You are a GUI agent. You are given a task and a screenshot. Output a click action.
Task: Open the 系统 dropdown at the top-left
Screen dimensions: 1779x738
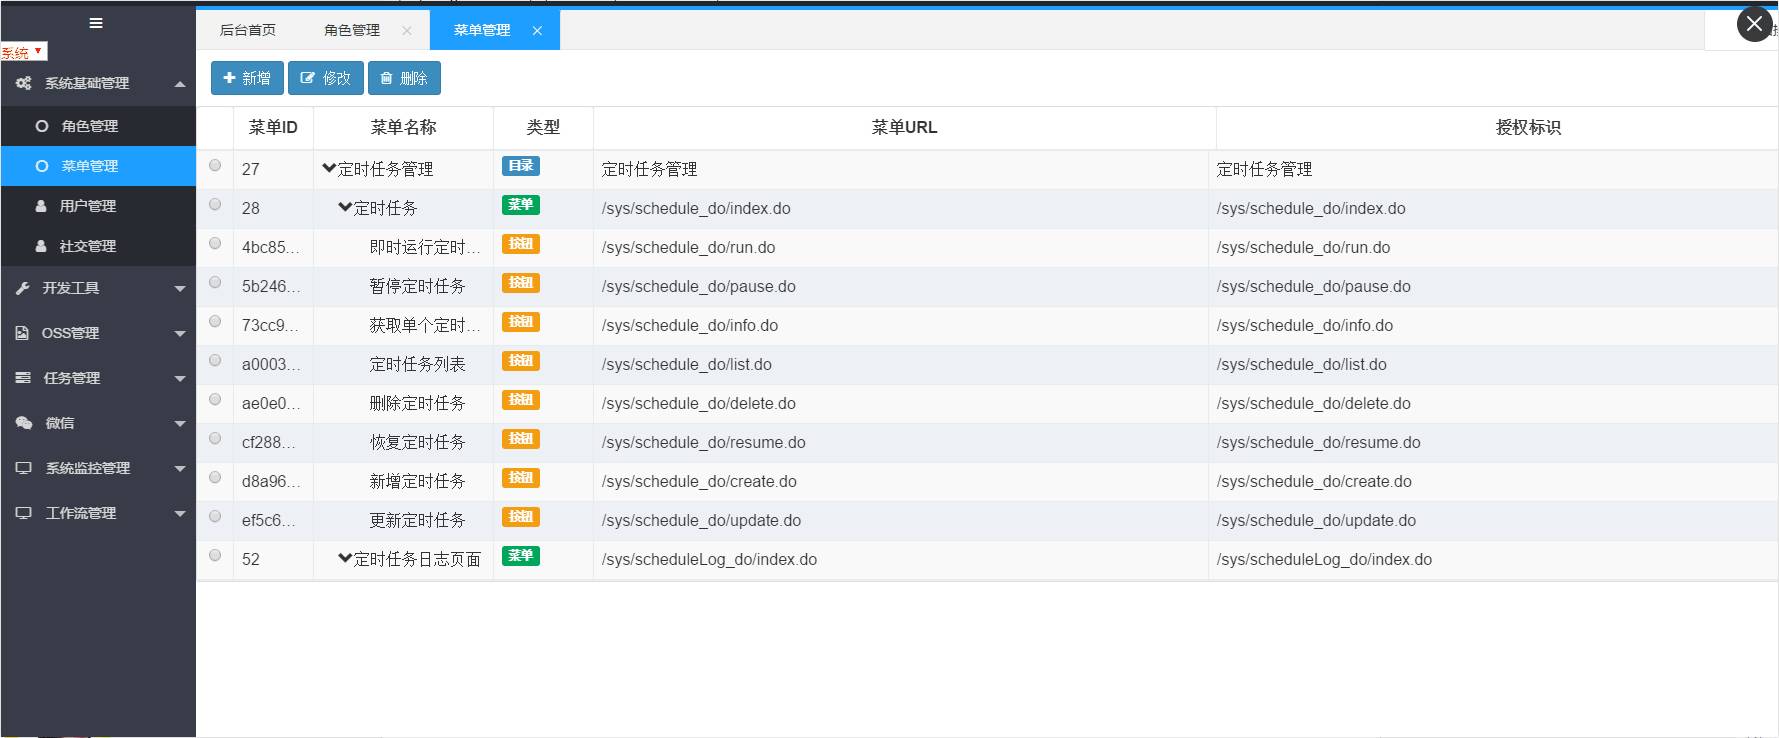[23, 52]
